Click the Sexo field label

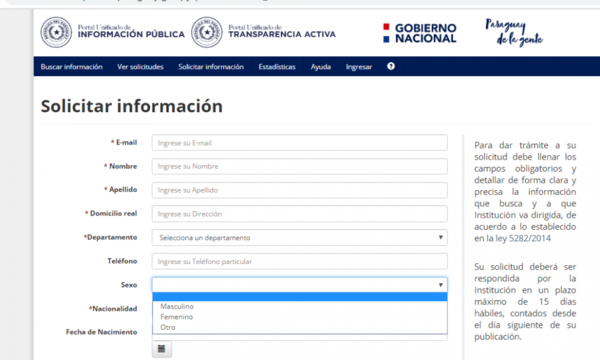pos(129,285)
